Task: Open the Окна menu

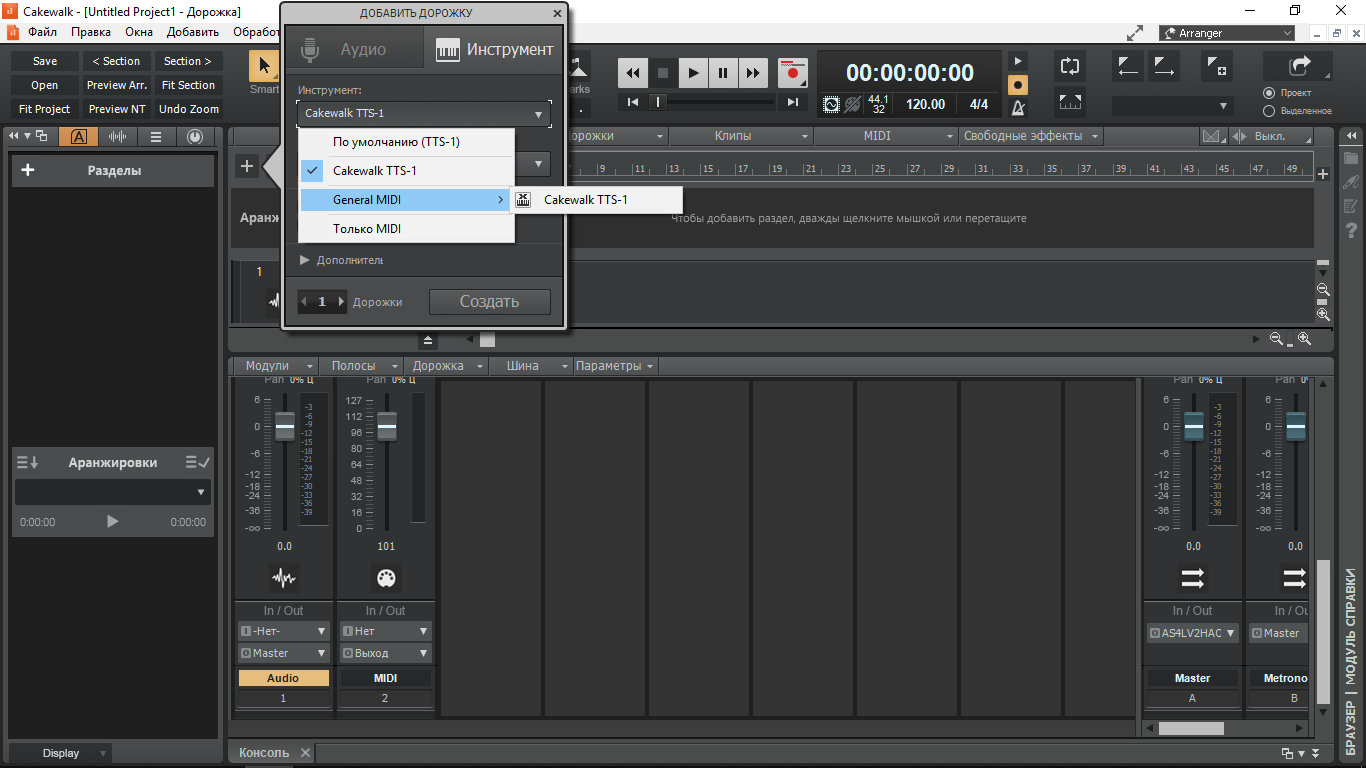Action: point(139,32)
